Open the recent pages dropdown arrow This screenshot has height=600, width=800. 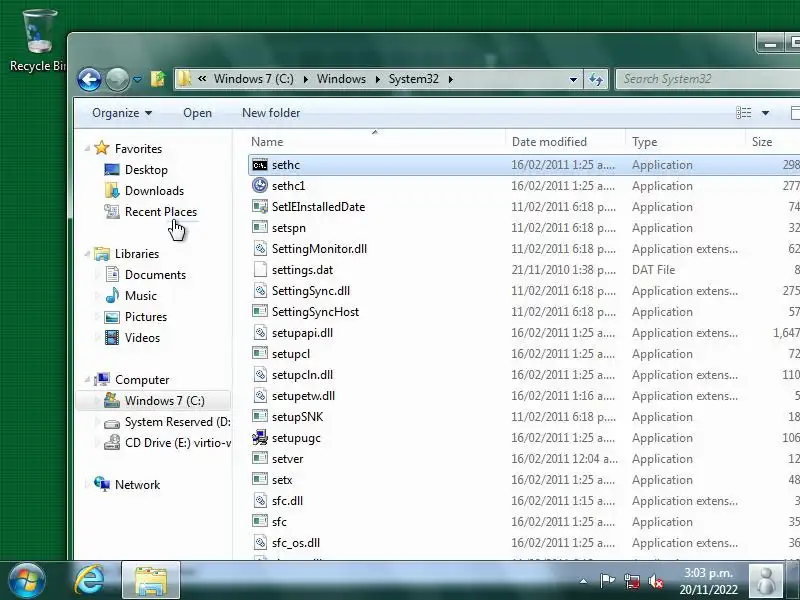coord(138,80)
